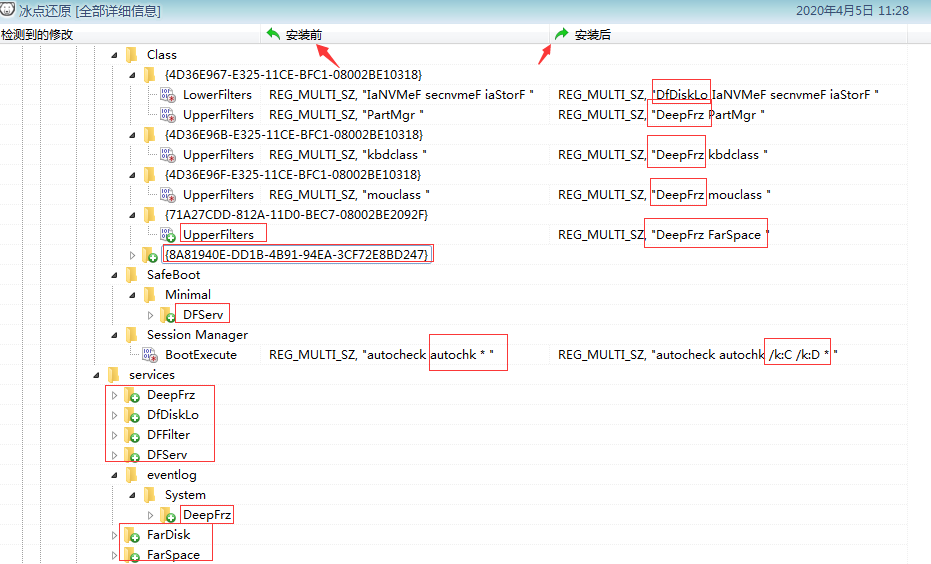Collapse the eventlog node
This screenshot has width=931, height=564.
click(114, 476)
